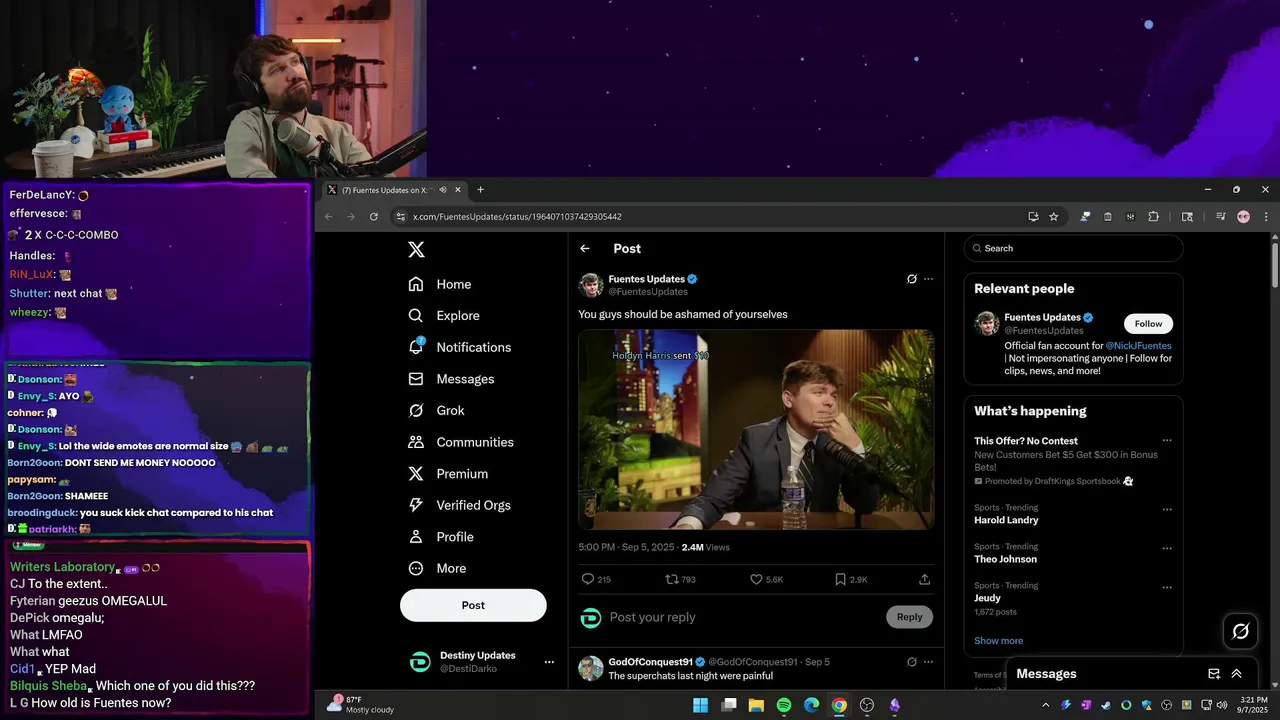Open the Extensions puzzle icon

1153,217
